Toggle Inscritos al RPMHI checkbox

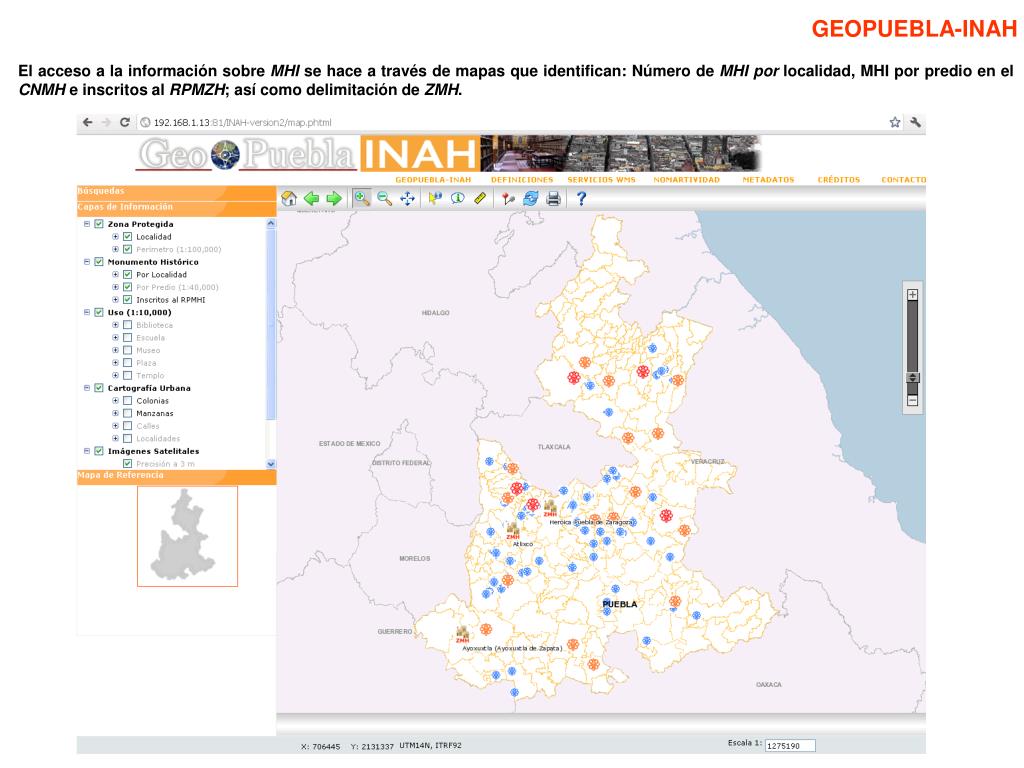tap(127, 300)
